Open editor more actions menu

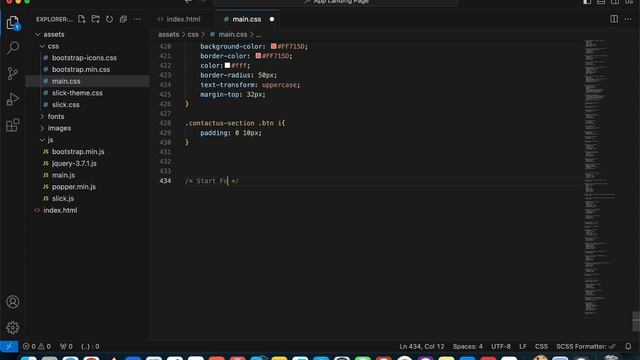(x=628, y=19)
